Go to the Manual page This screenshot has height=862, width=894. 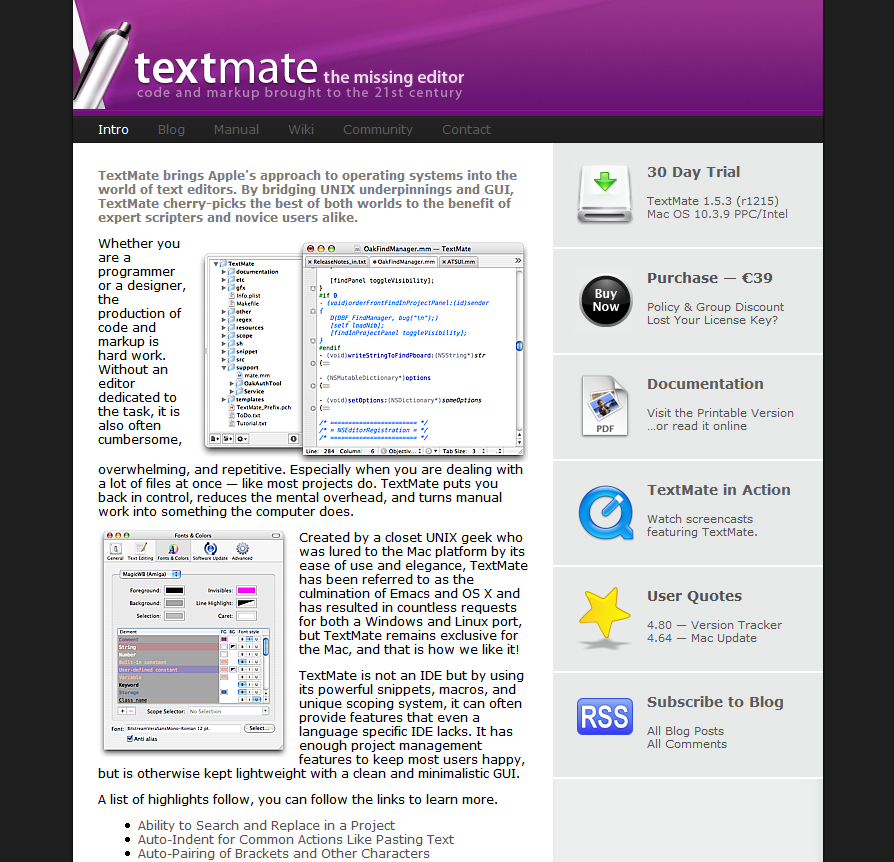(x=236, y=129)
